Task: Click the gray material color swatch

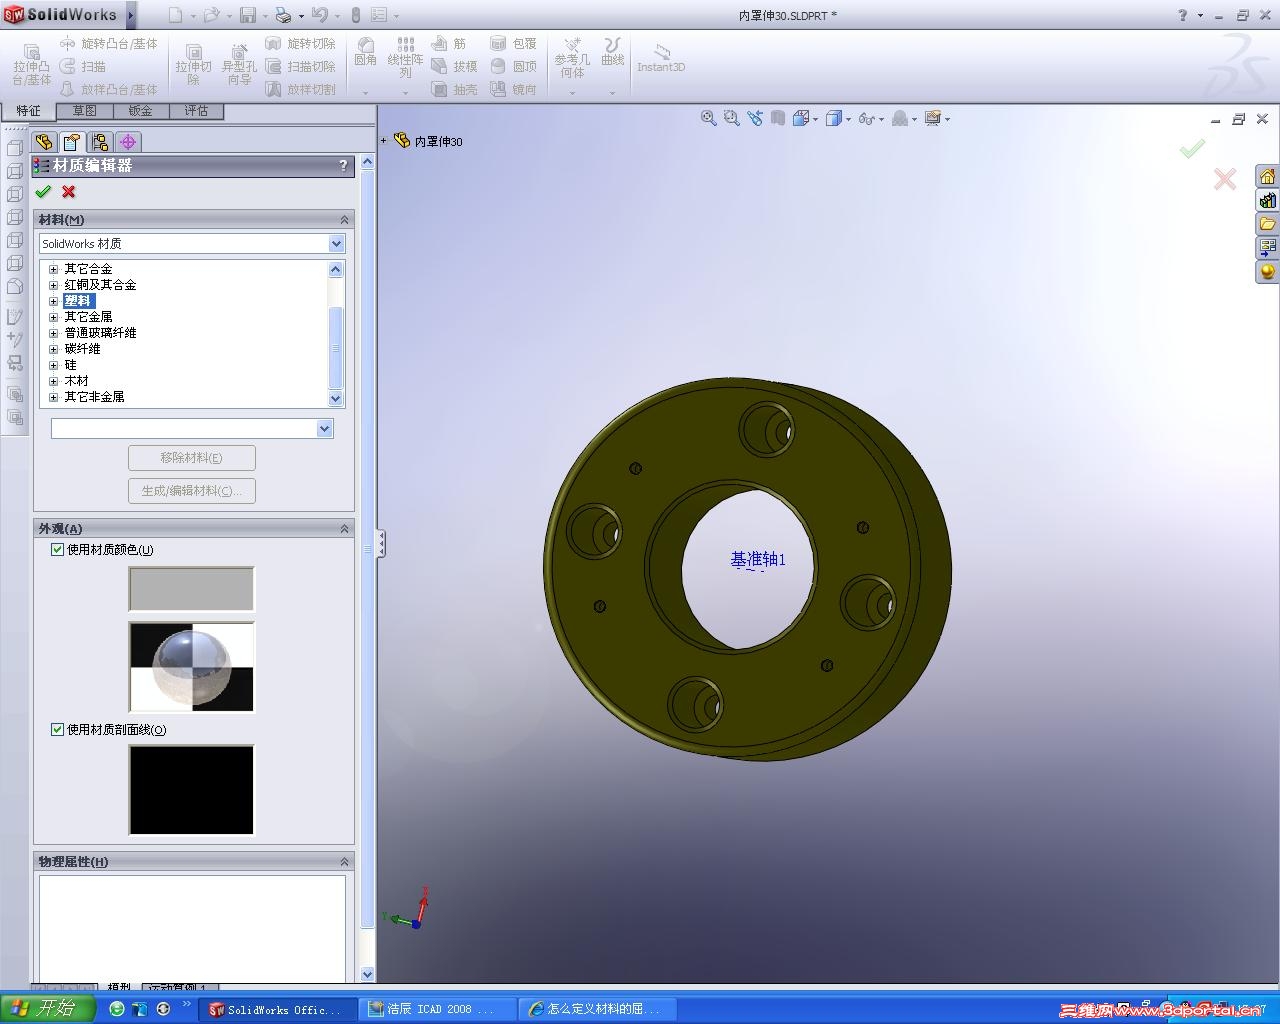Action: 191,589
